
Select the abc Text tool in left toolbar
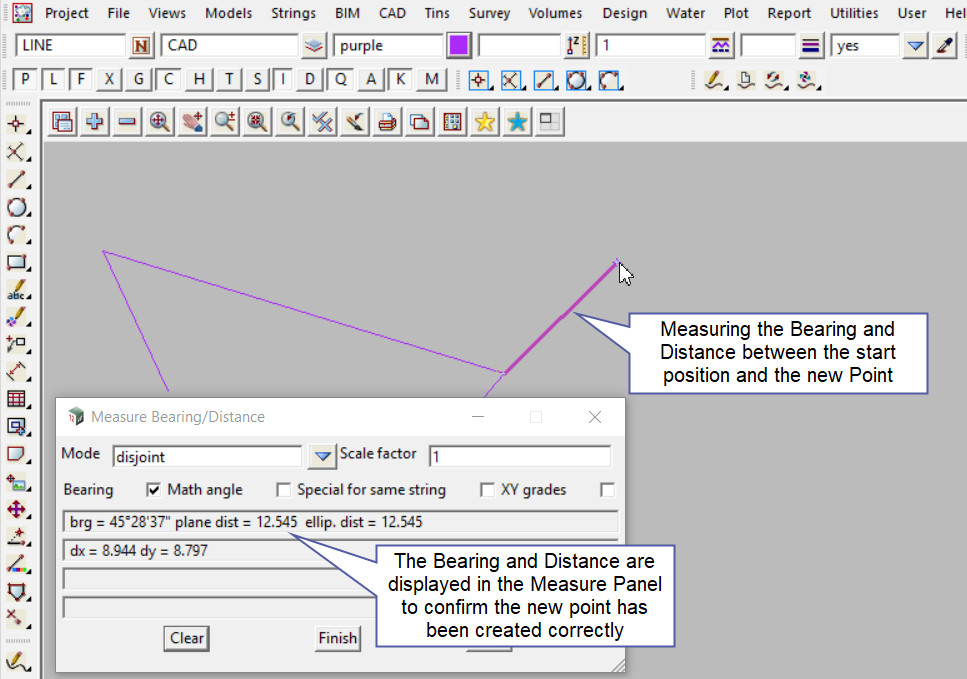coord(17,289)
